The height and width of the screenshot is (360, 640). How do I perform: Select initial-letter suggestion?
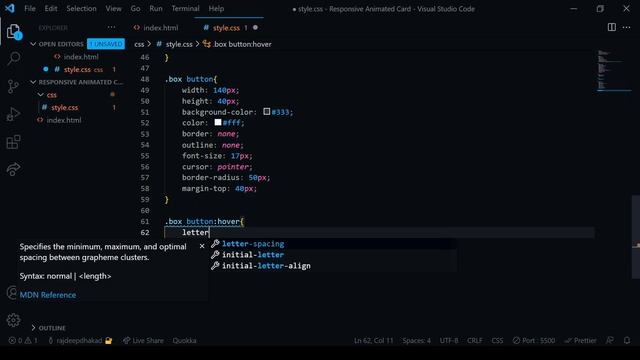tap(332, 255)
